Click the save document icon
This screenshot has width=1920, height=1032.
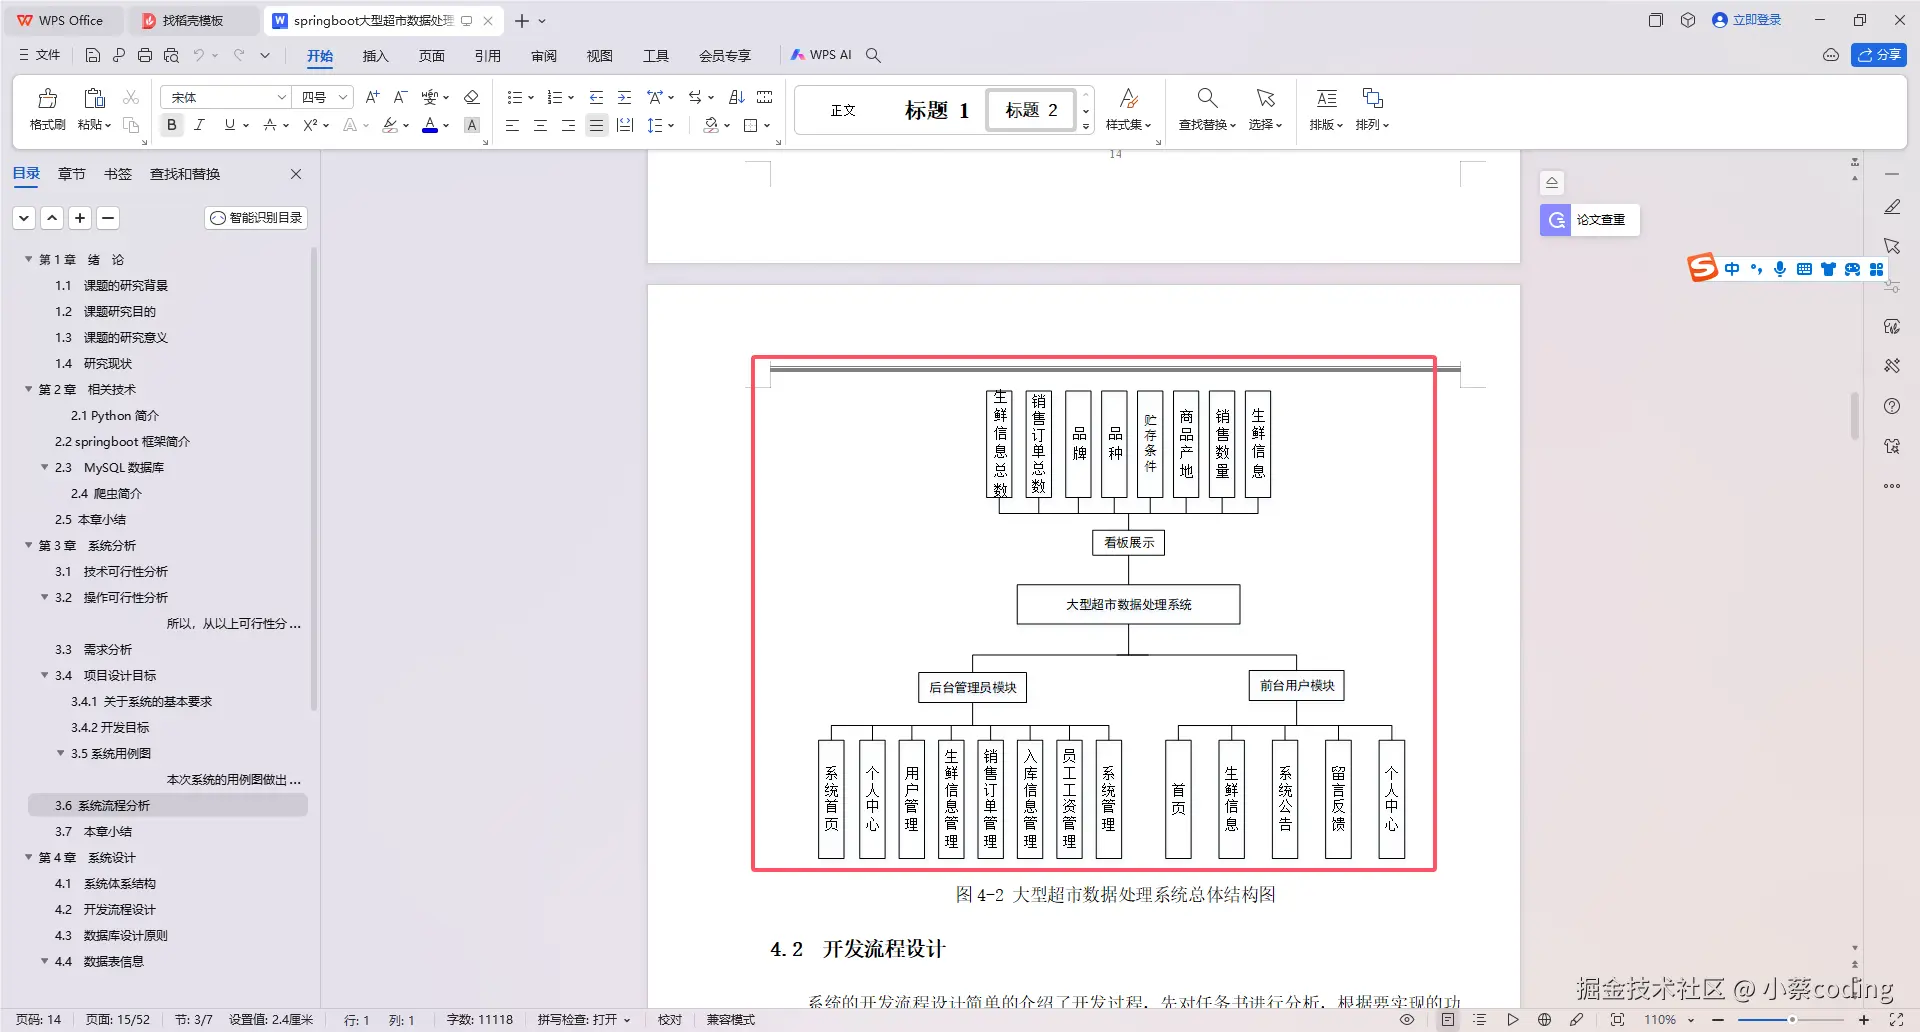click(x=93, y=55)
